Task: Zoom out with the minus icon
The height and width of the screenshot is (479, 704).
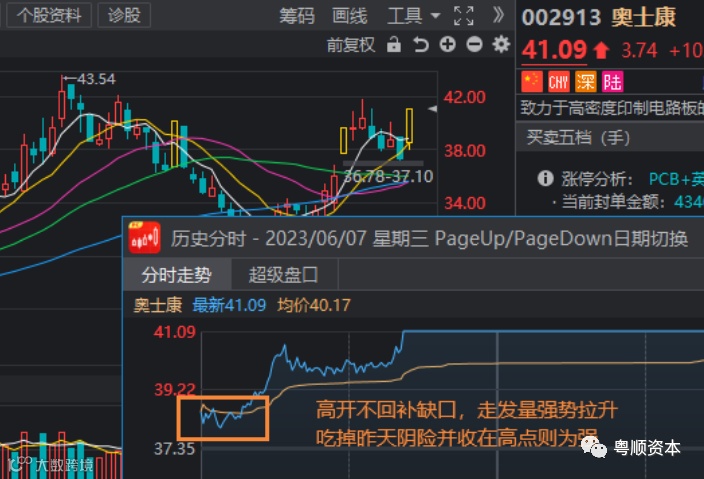Action: 474,44
